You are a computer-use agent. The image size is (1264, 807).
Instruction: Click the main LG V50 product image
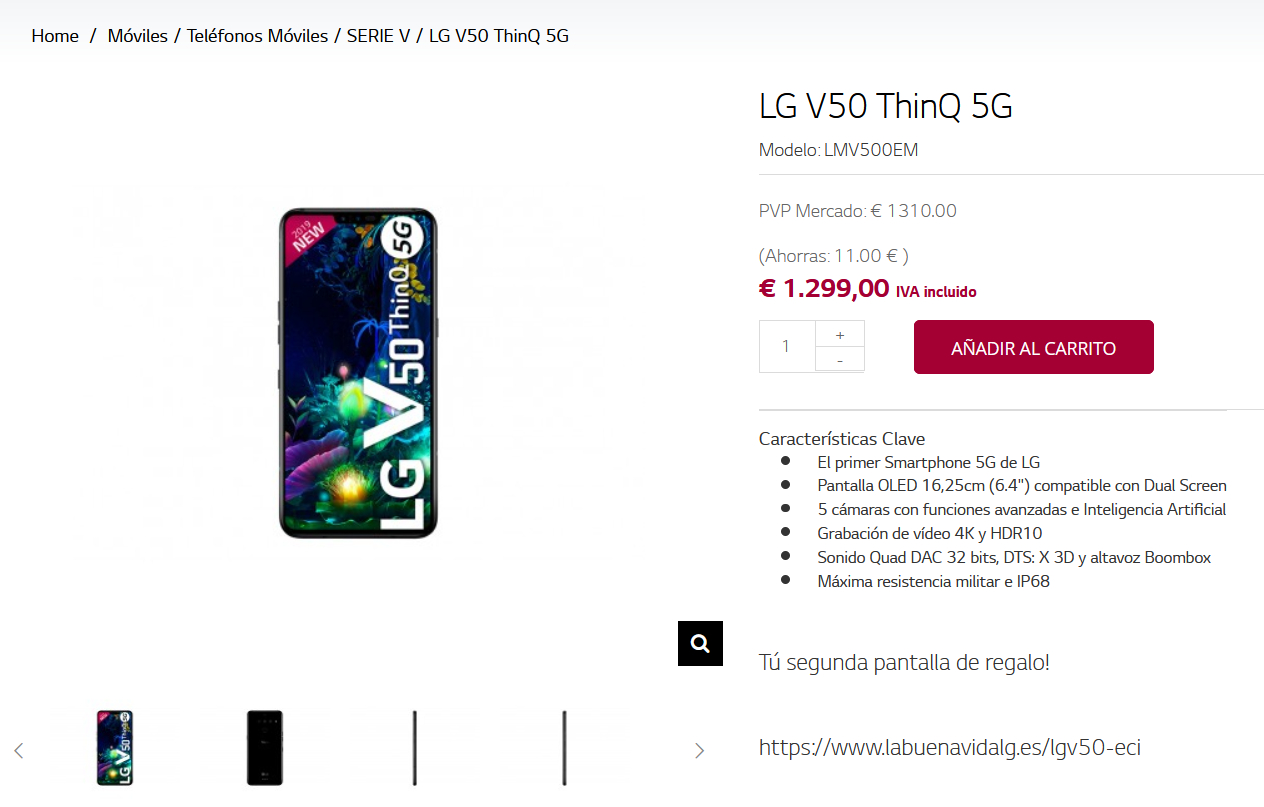(358, 373)
